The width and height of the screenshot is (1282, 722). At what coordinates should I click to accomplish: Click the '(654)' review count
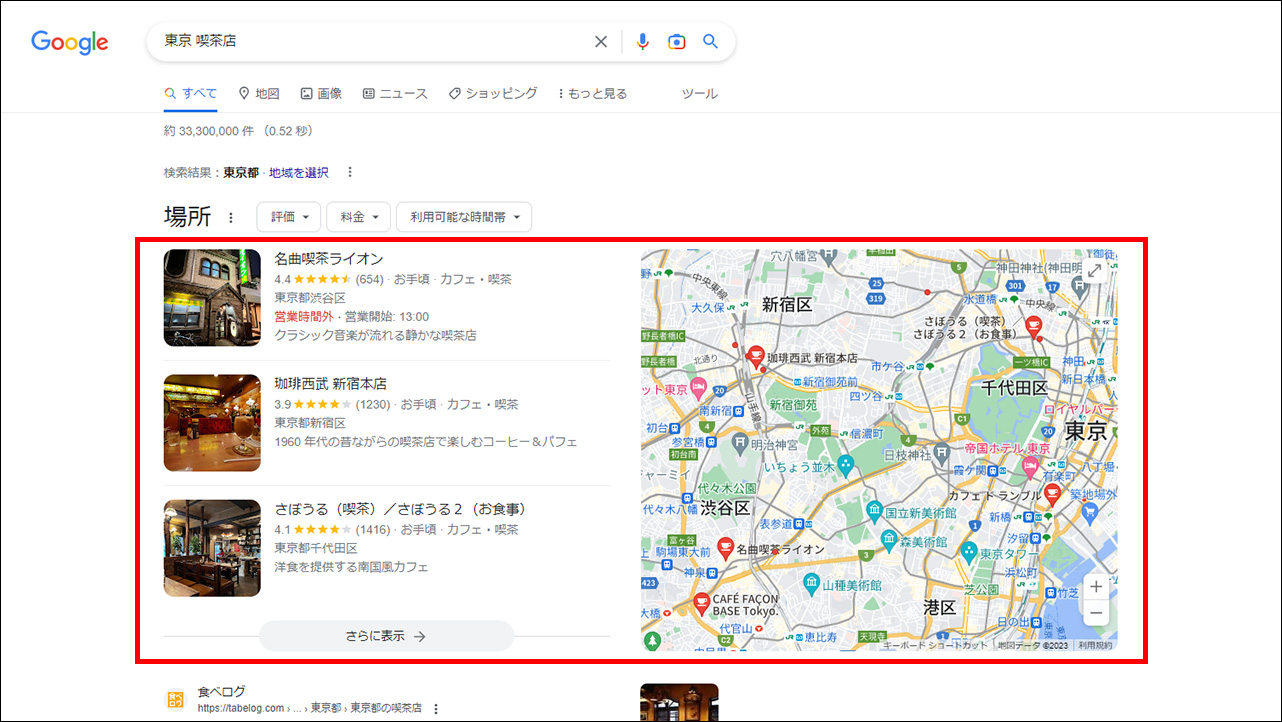[x=370, y=279]
